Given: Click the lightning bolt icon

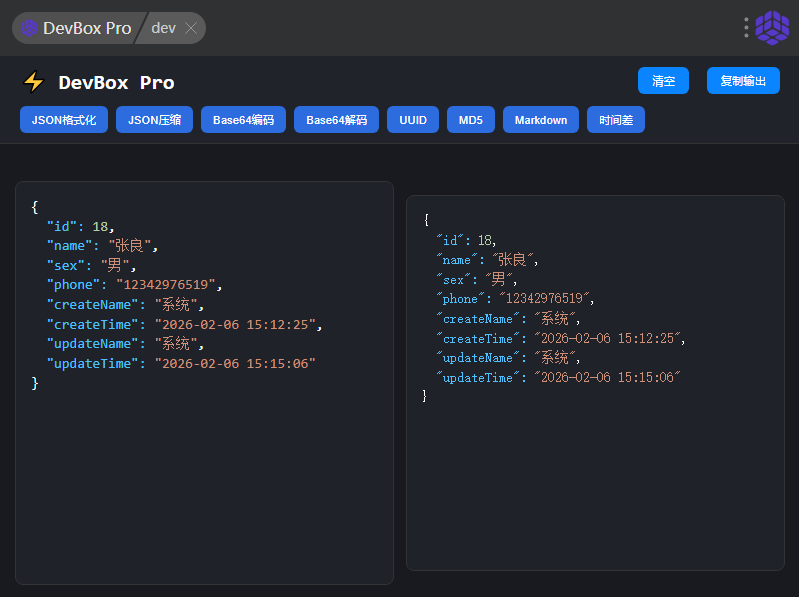Looking at the screenshot, I should (34, 82).
